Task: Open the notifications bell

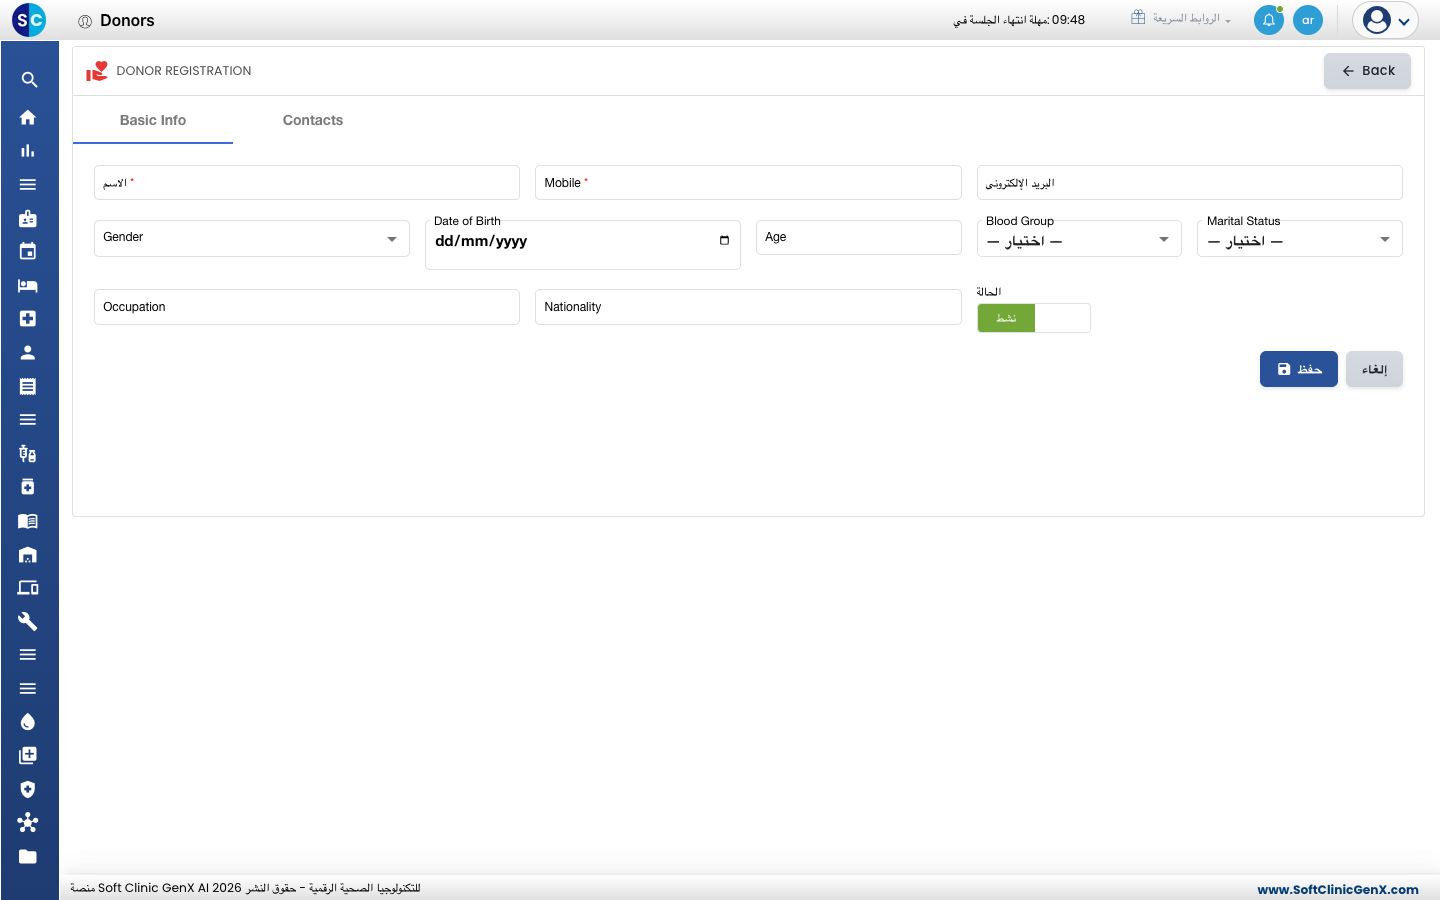Action: [x=1269, y=20]
